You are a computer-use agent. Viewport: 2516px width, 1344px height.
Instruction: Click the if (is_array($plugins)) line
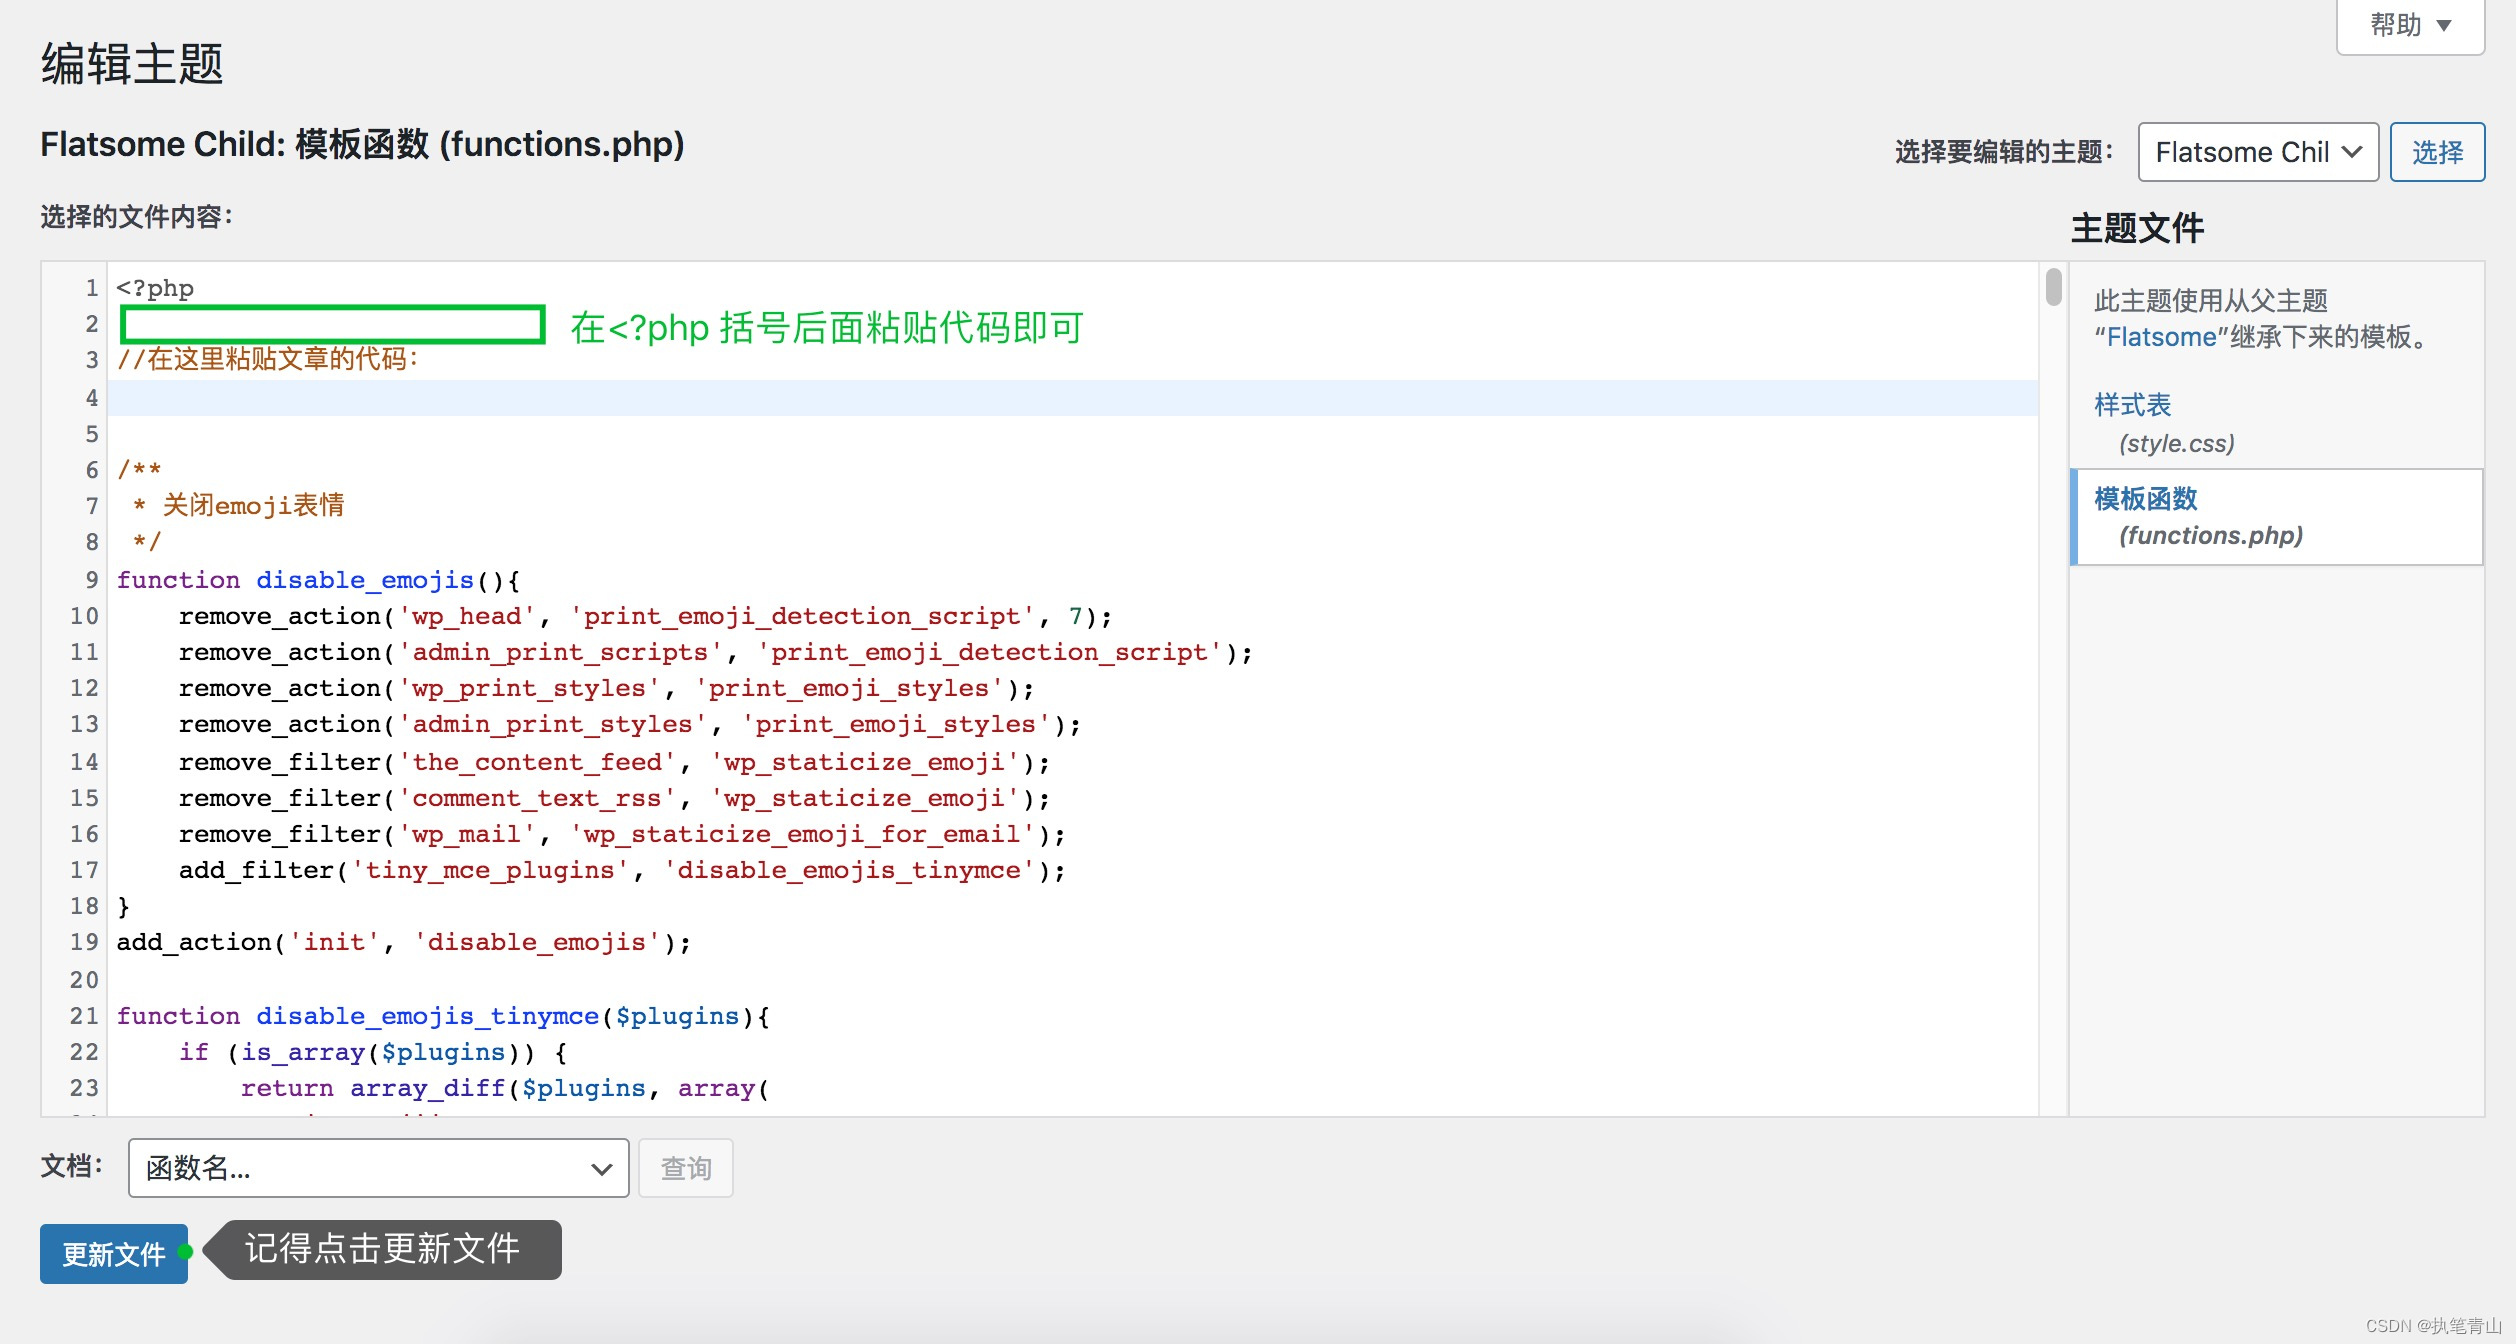[373, 1052]
